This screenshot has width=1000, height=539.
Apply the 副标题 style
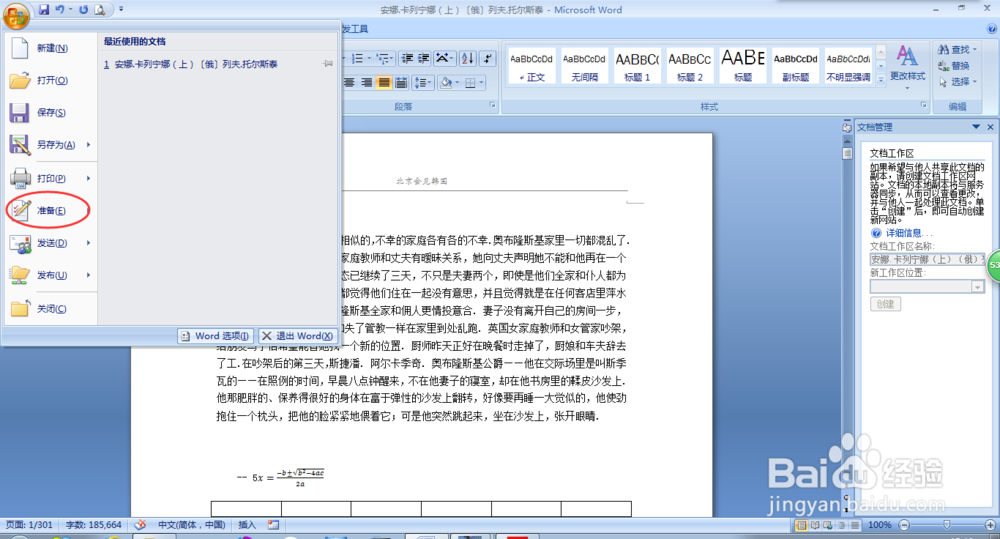click(x=795, y=66)
